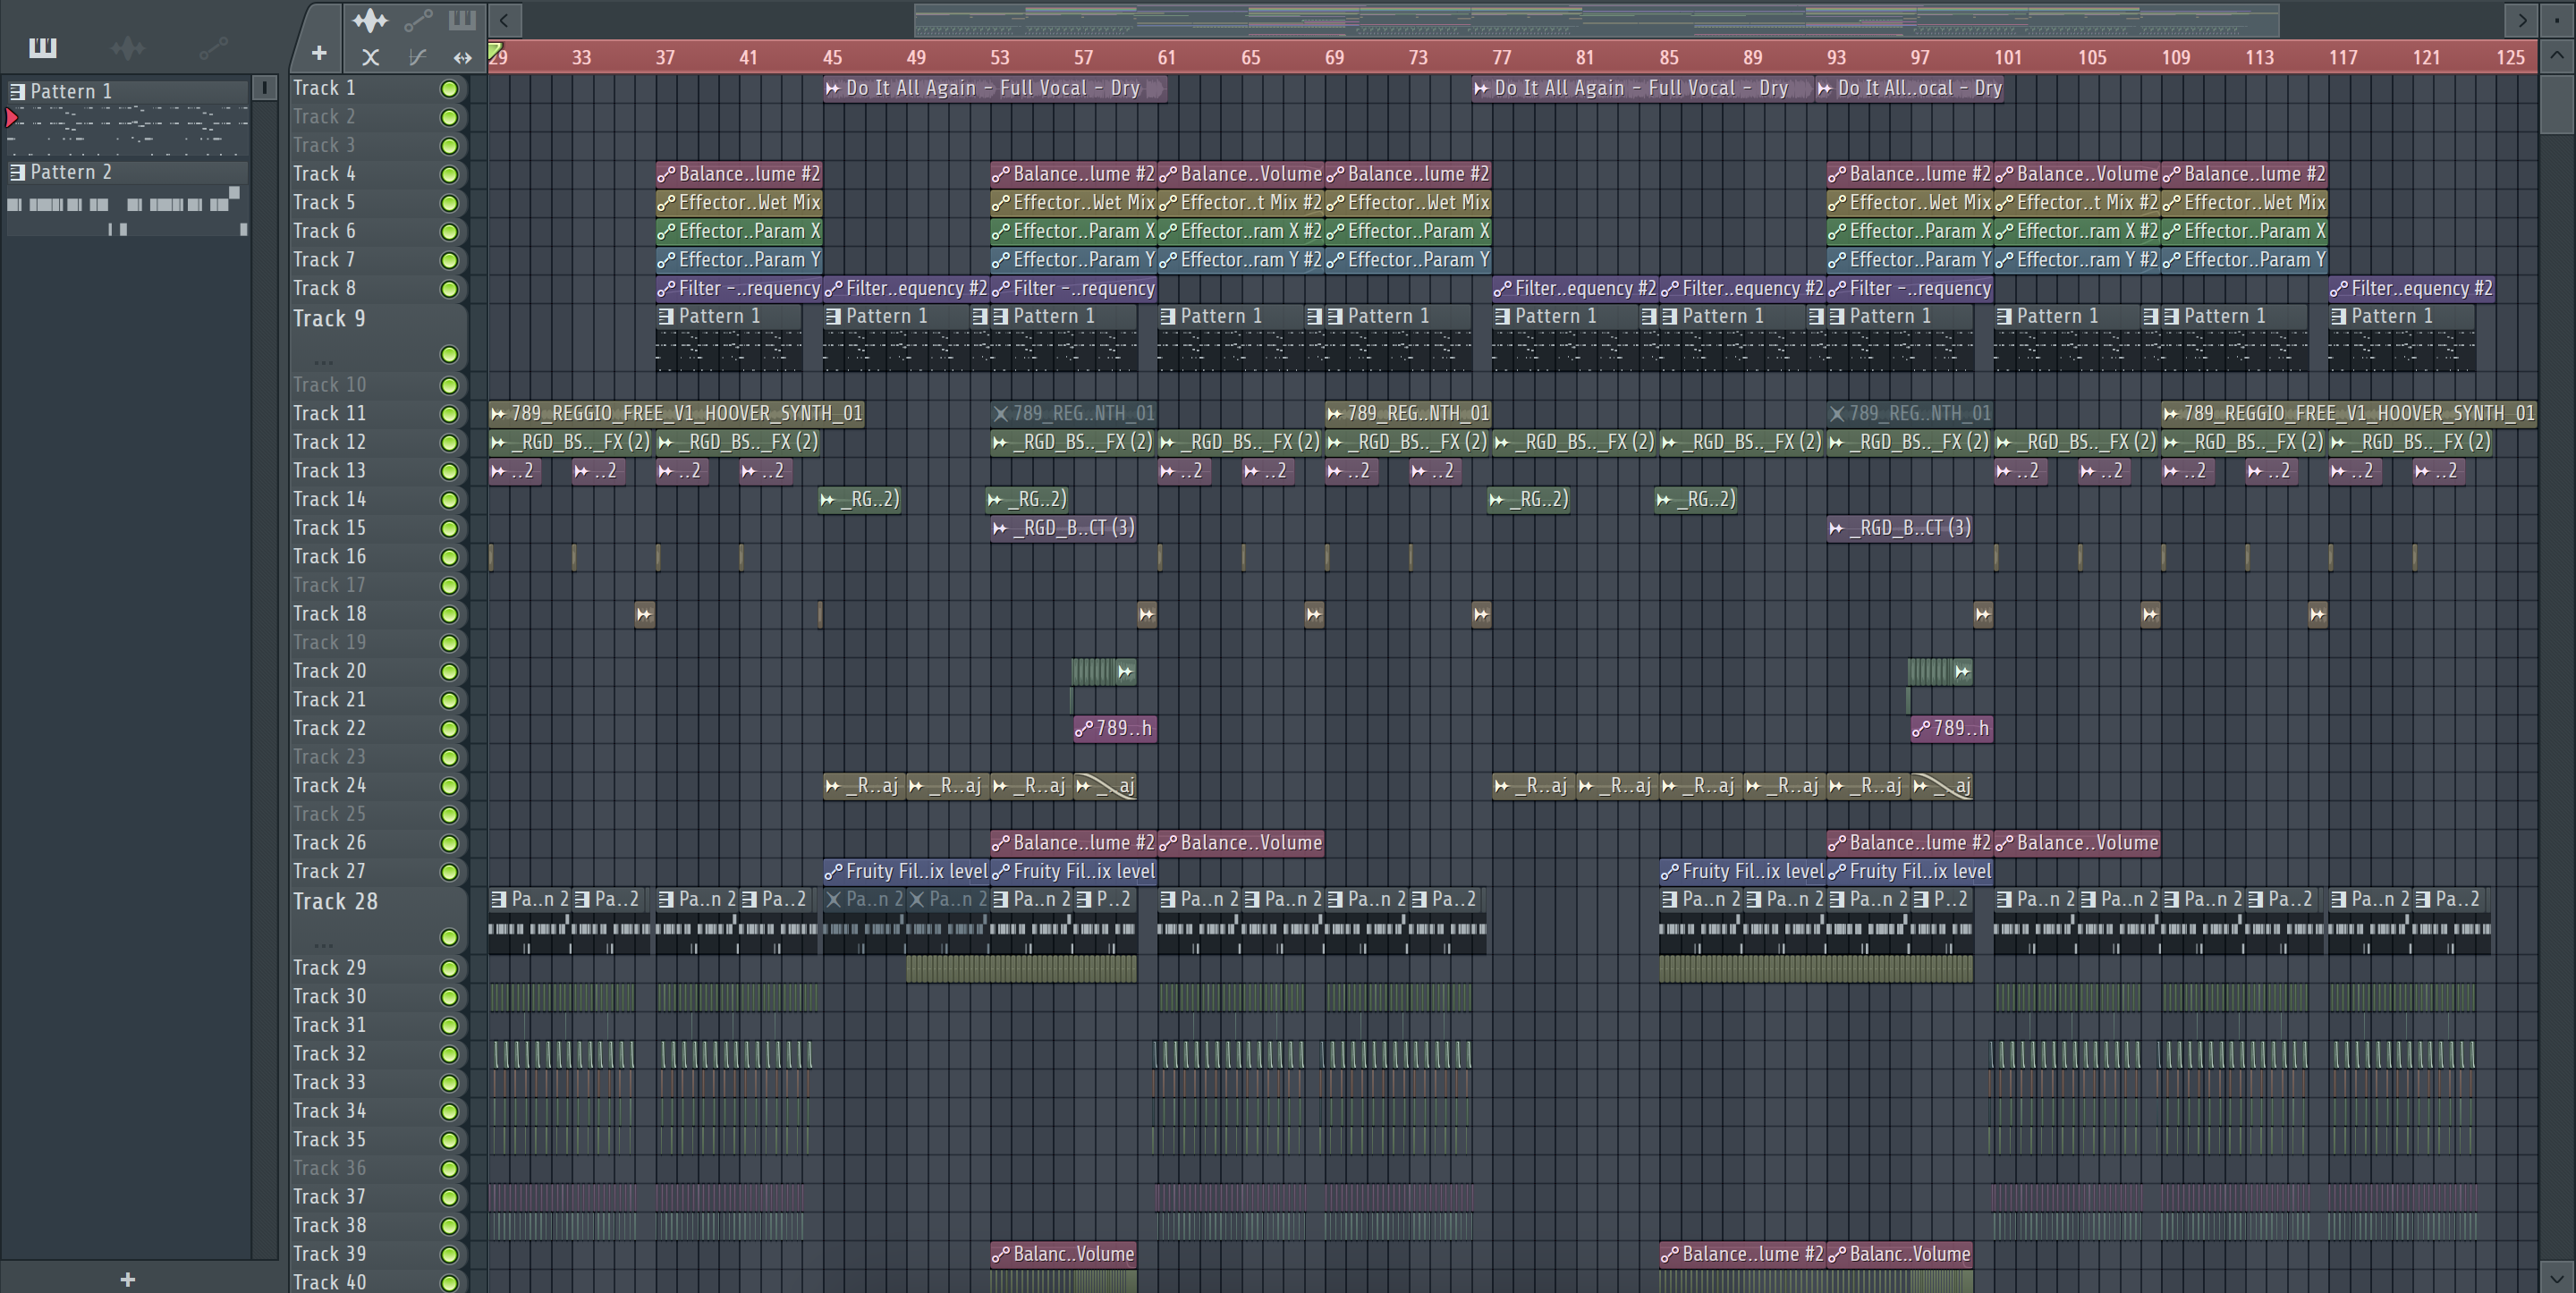Toggle mute on Track 28
This screenshot has width=2576, height=1293.
coord(449,938)
